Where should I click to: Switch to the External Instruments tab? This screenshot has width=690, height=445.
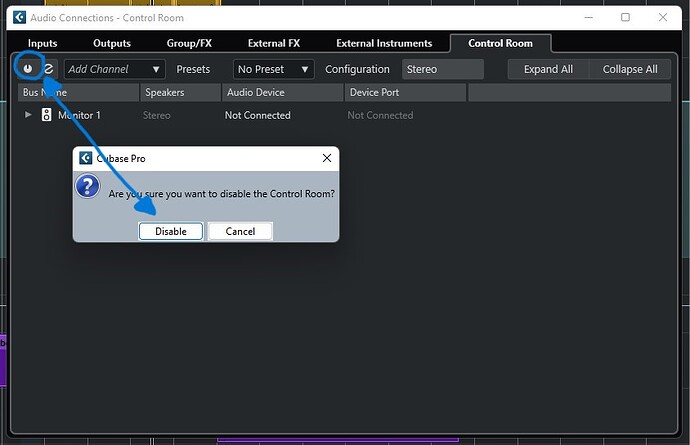[x=384, y=43]
